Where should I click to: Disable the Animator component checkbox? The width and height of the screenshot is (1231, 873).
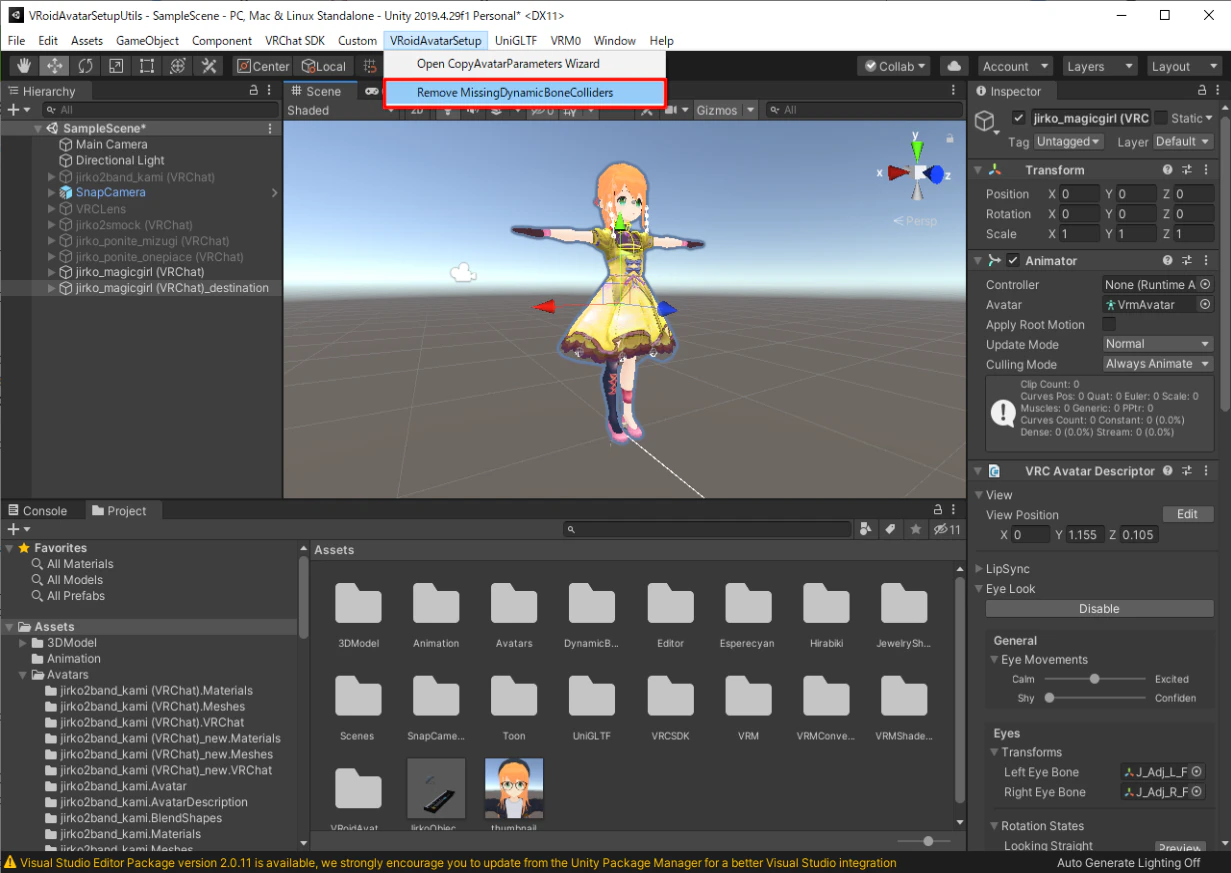tap(1013, 260)
